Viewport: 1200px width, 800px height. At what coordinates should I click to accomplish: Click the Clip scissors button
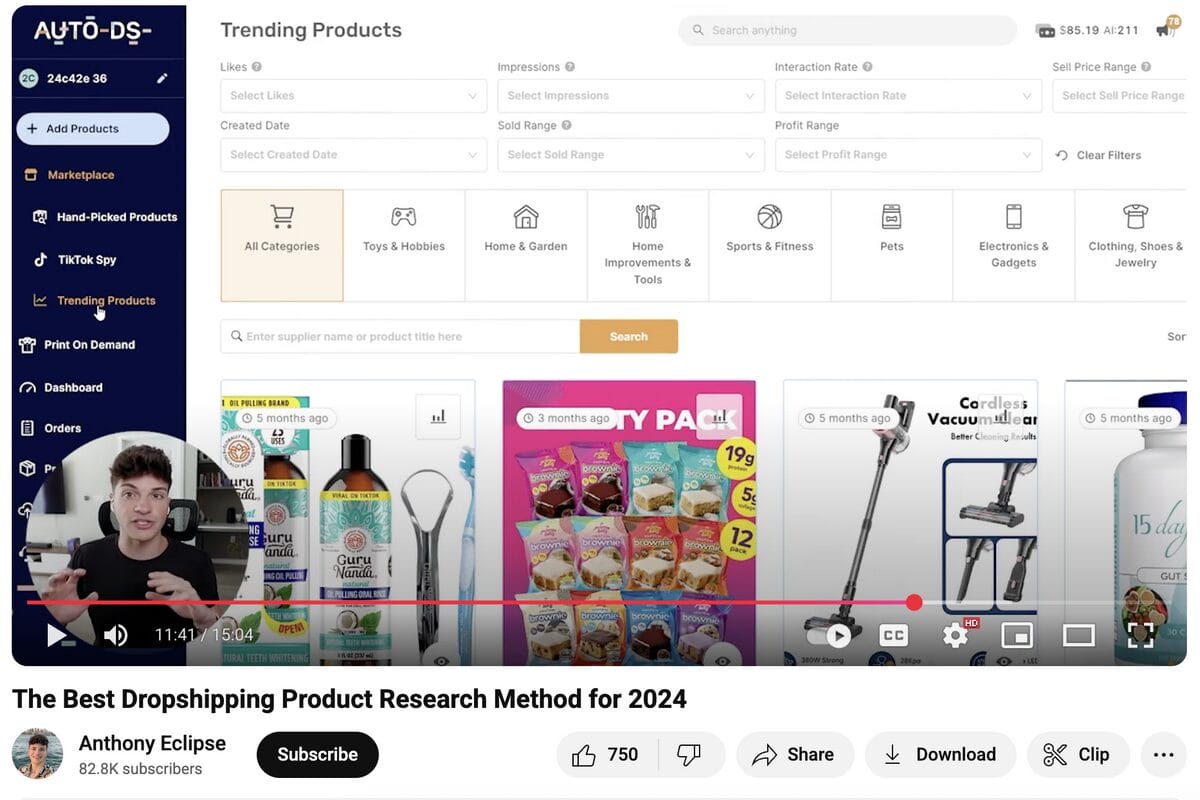pos(1077,755)
